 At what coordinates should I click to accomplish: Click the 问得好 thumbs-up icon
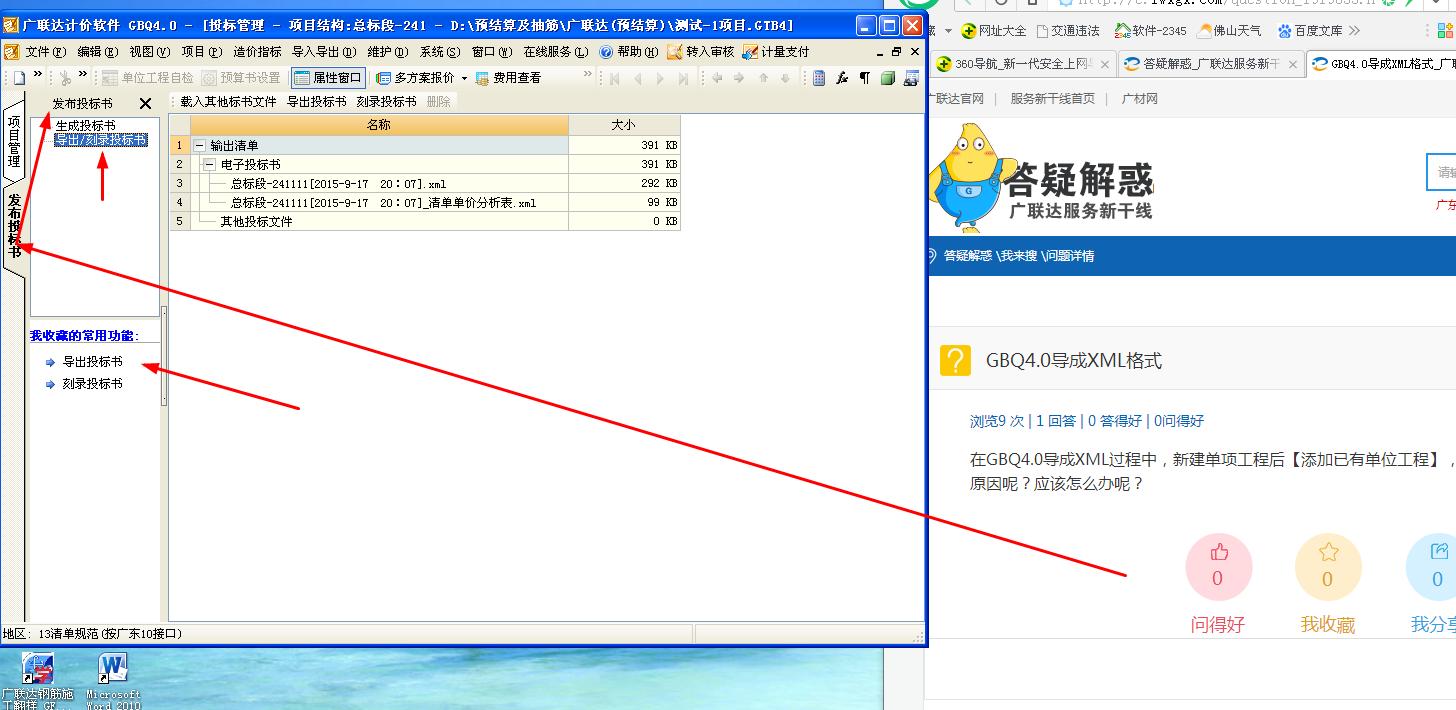tap(1218, 552)
